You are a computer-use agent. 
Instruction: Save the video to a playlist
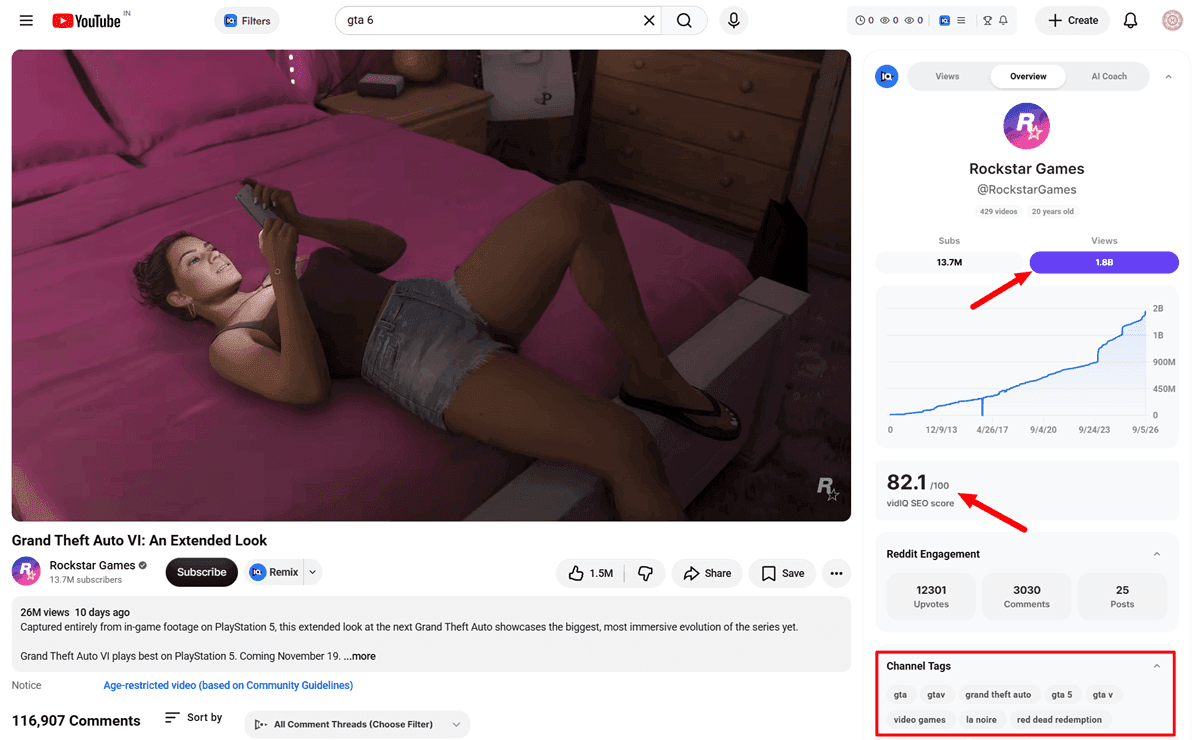pos(783,573)
